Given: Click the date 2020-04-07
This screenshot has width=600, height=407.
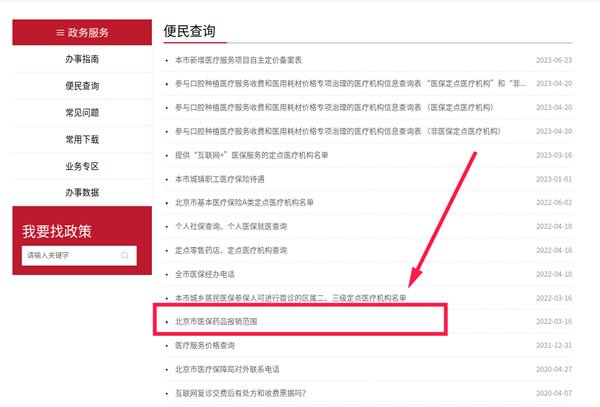Looking at the screenshot, I should point(554,393).
